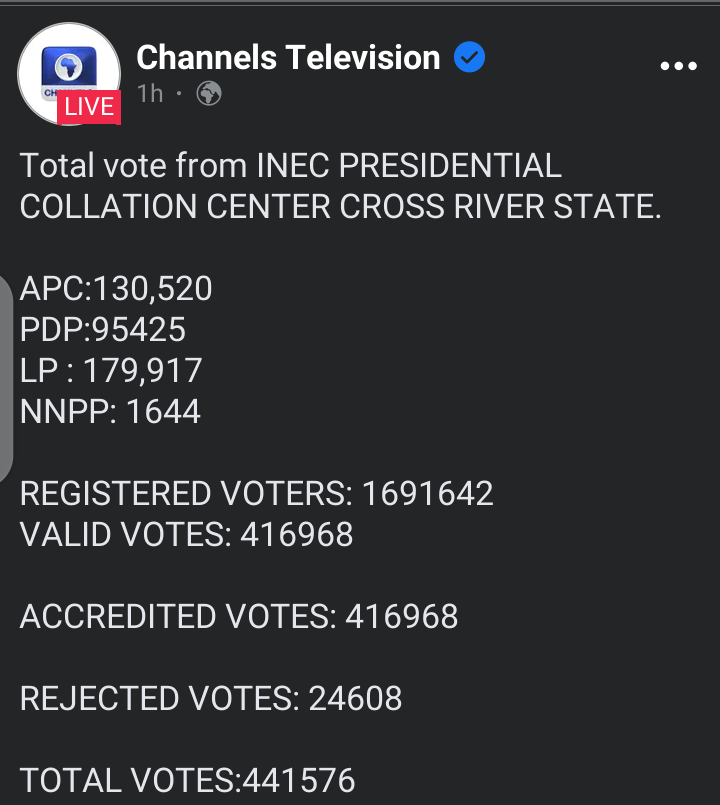Tap the PDP:95425 result line
The height and width of the screenshot is (805, 720).
[103, 330]
